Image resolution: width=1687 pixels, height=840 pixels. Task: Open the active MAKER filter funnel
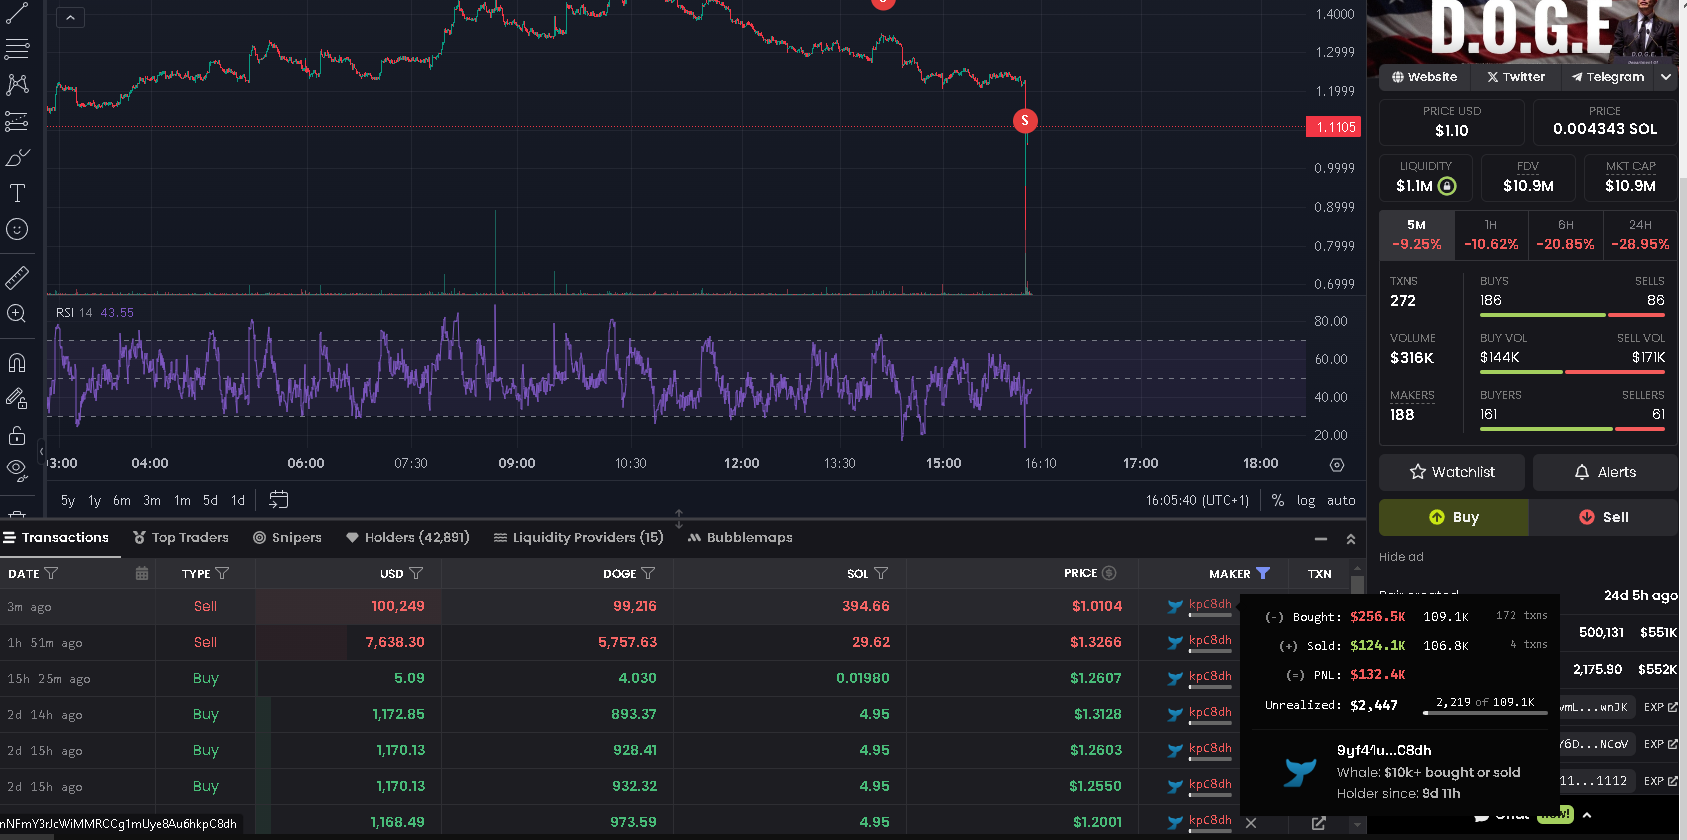coord(1263,573)
